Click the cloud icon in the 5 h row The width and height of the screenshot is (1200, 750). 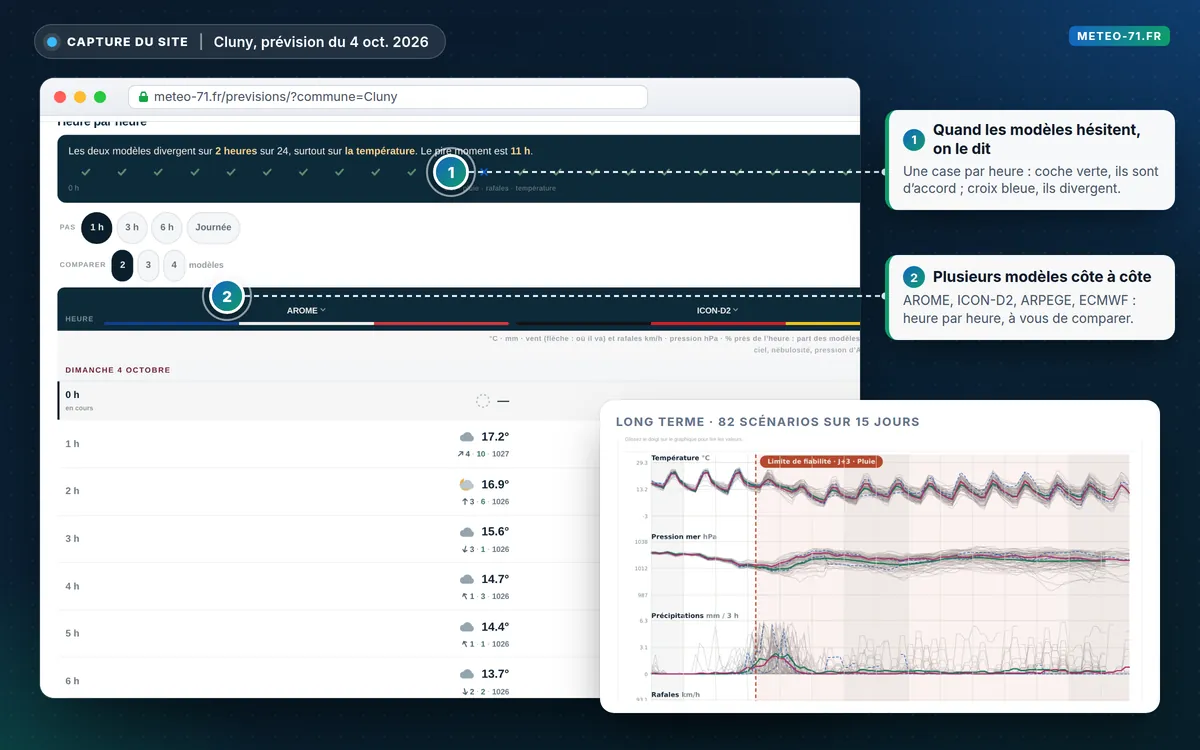[467, 627]
